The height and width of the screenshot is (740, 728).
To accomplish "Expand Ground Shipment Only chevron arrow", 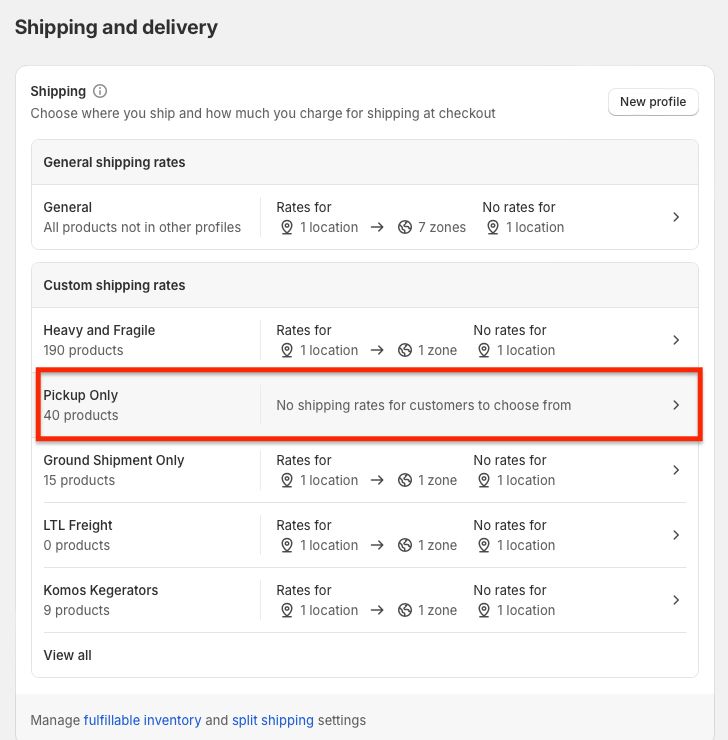I will (x=676, y=470).
